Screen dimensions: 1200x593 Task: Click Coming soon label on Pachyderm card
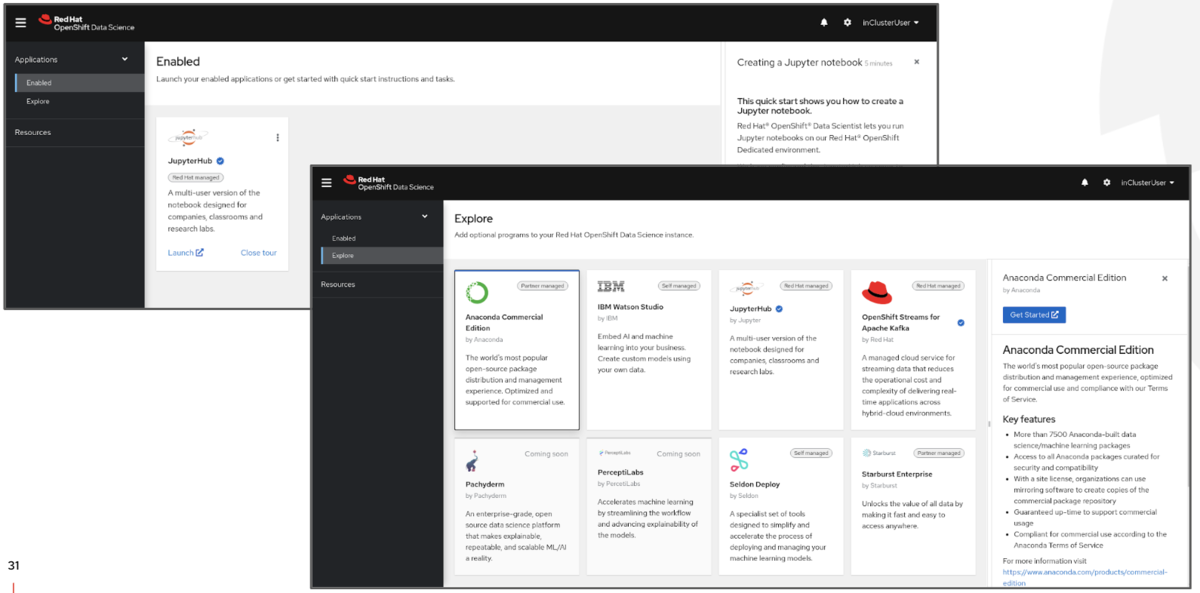(546, 454)
